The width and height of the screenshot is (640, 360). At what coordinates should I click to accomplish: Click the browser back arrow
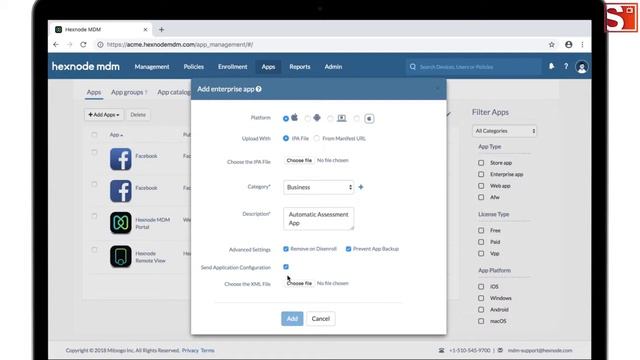(56, 44)
